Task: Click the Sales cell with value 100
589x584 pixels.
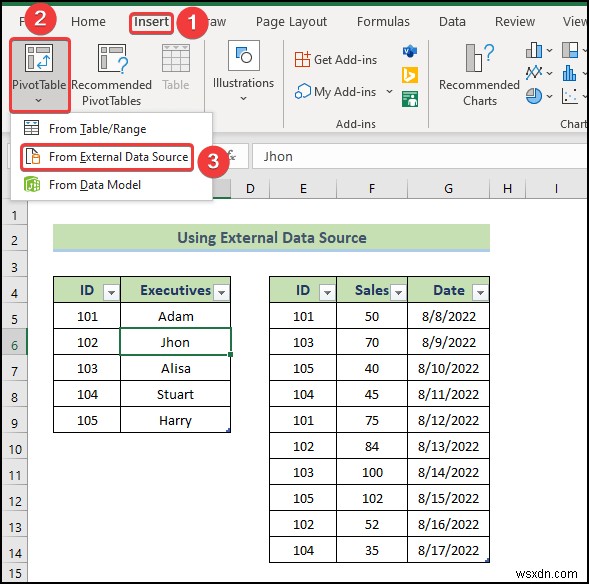Action: 372,472
